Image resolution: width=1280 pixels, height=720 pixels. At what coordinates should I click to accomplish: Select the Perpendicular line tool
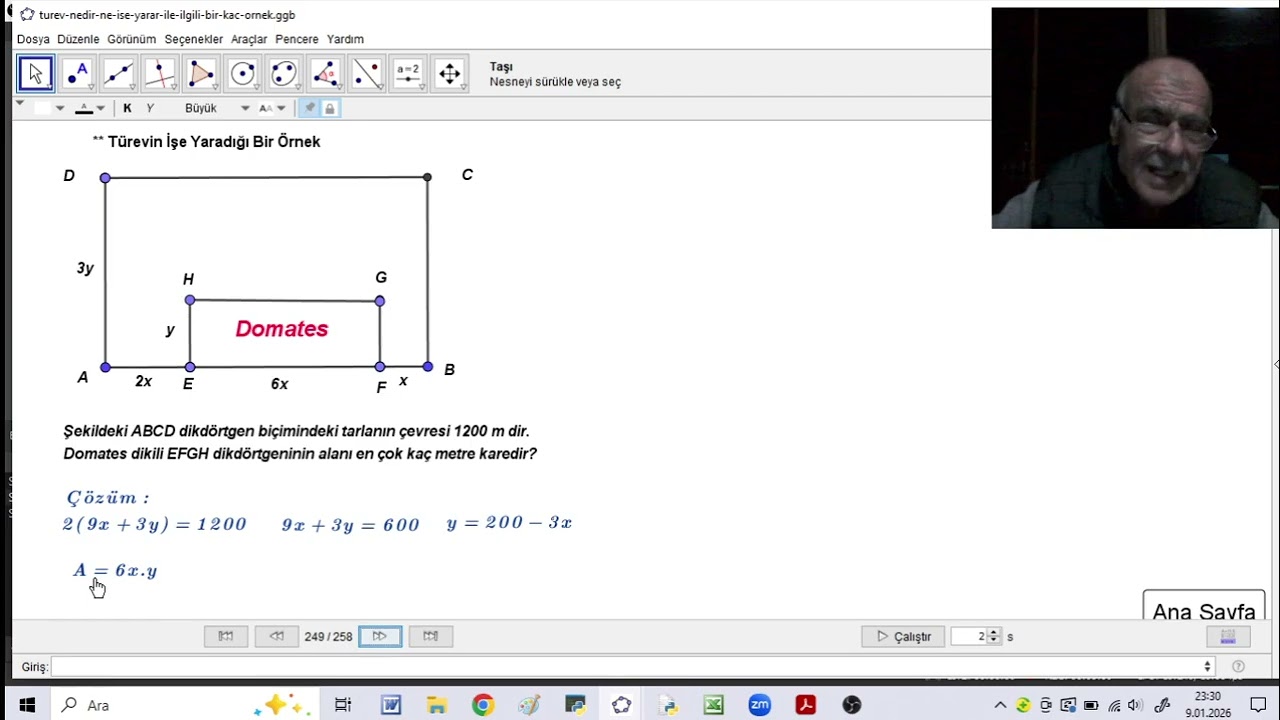coord(160,74)
